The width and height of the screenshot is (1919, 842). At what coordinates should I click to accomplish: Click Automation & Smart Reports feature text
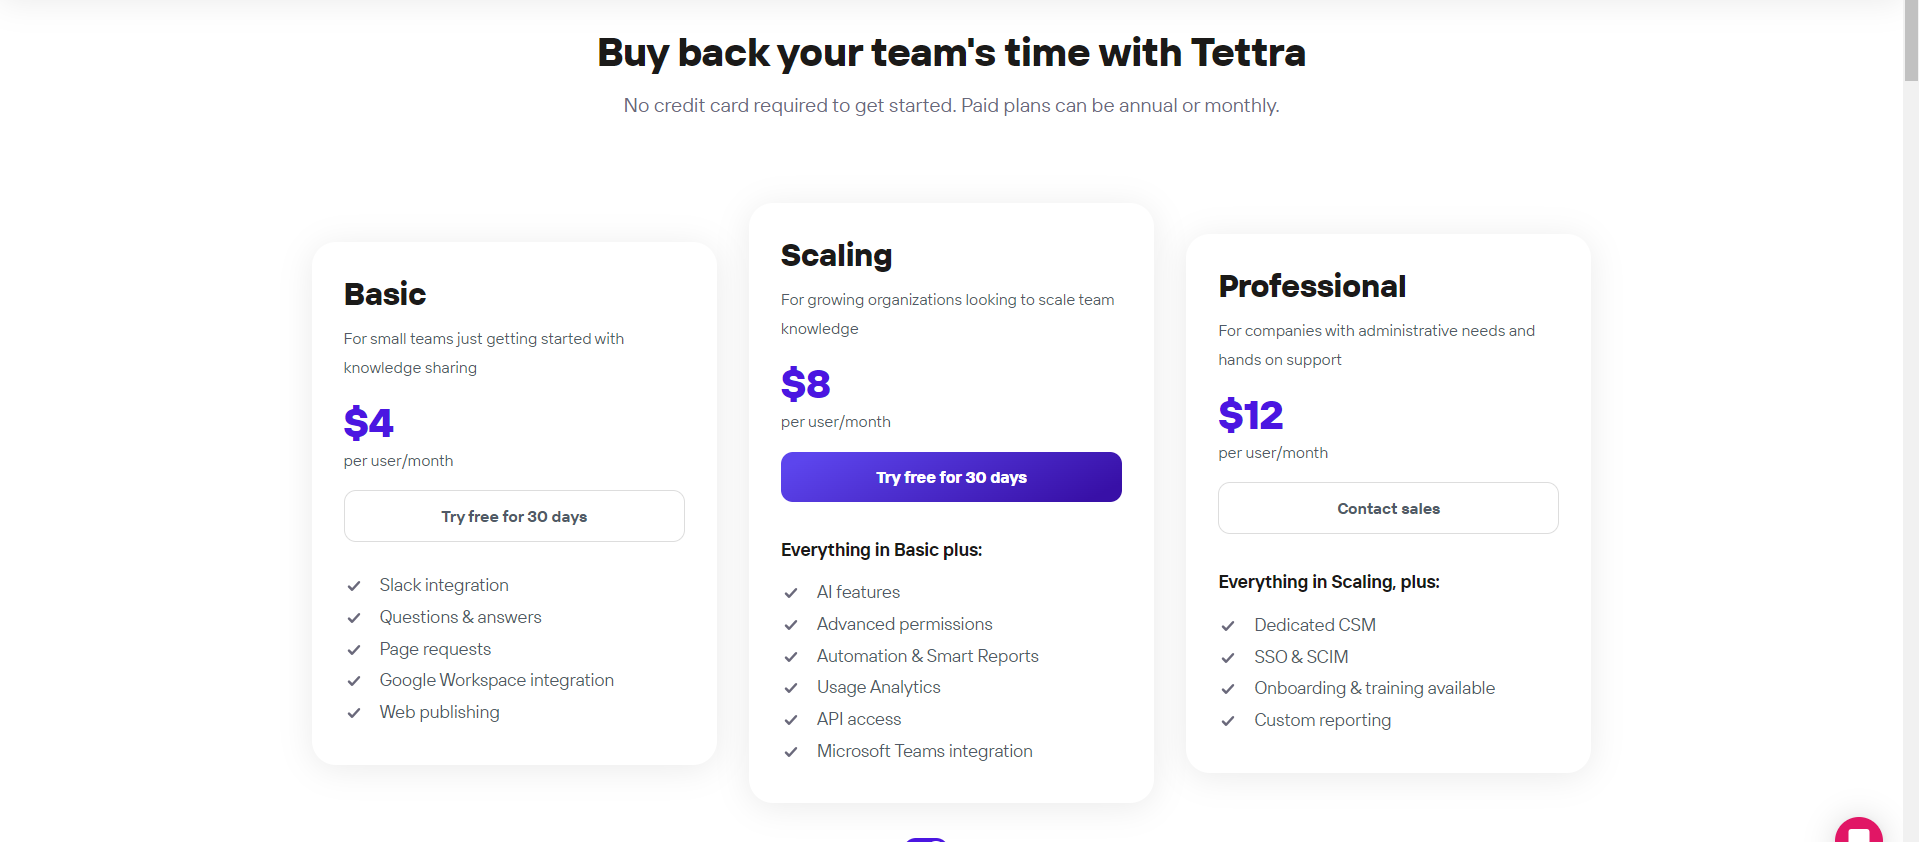pos(928,656)
